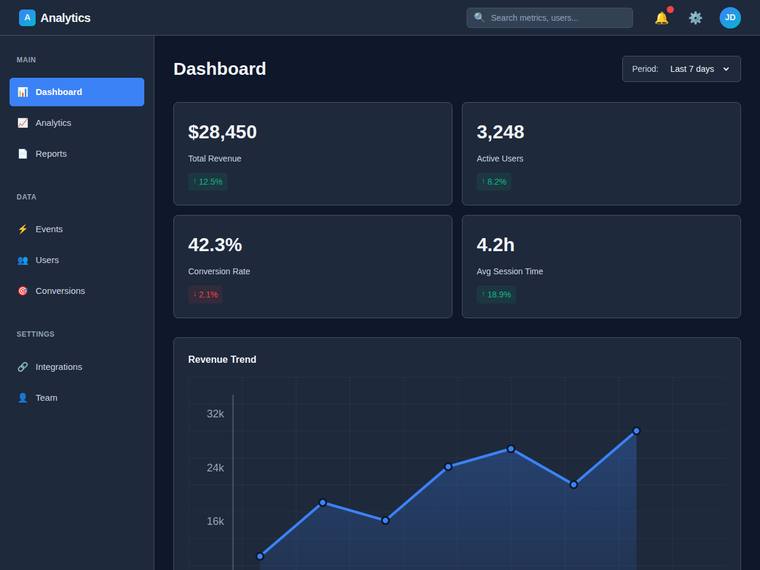The width and height of the screenshot is (760, 570).
Task: Click the Dashboard page heading
Action: coord(220,69)
